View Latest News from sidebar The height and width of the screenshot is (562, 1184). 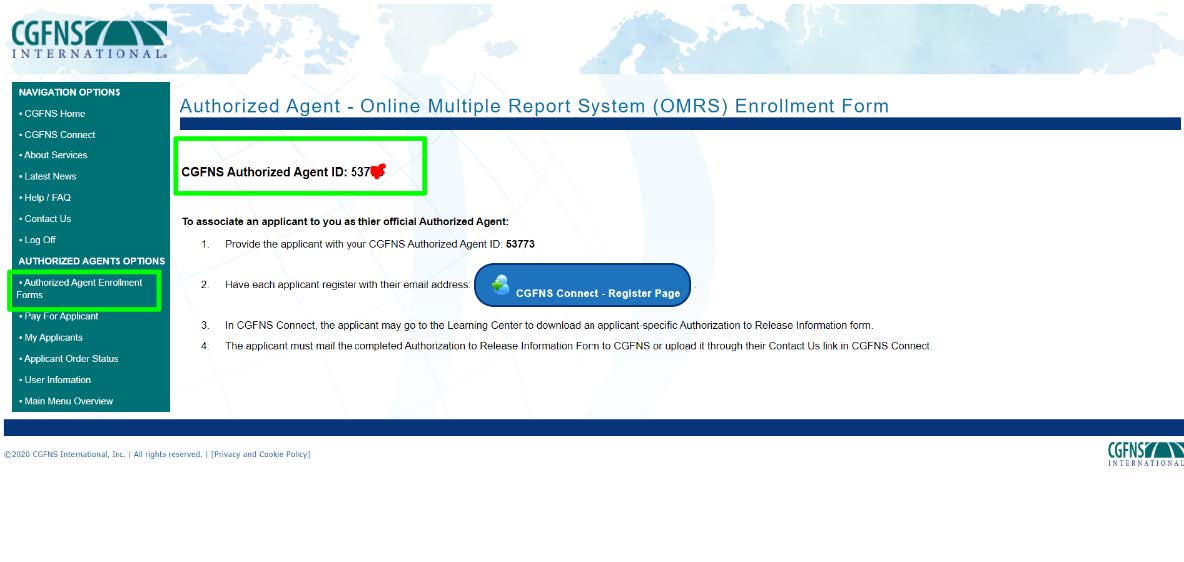pos(50,176)
